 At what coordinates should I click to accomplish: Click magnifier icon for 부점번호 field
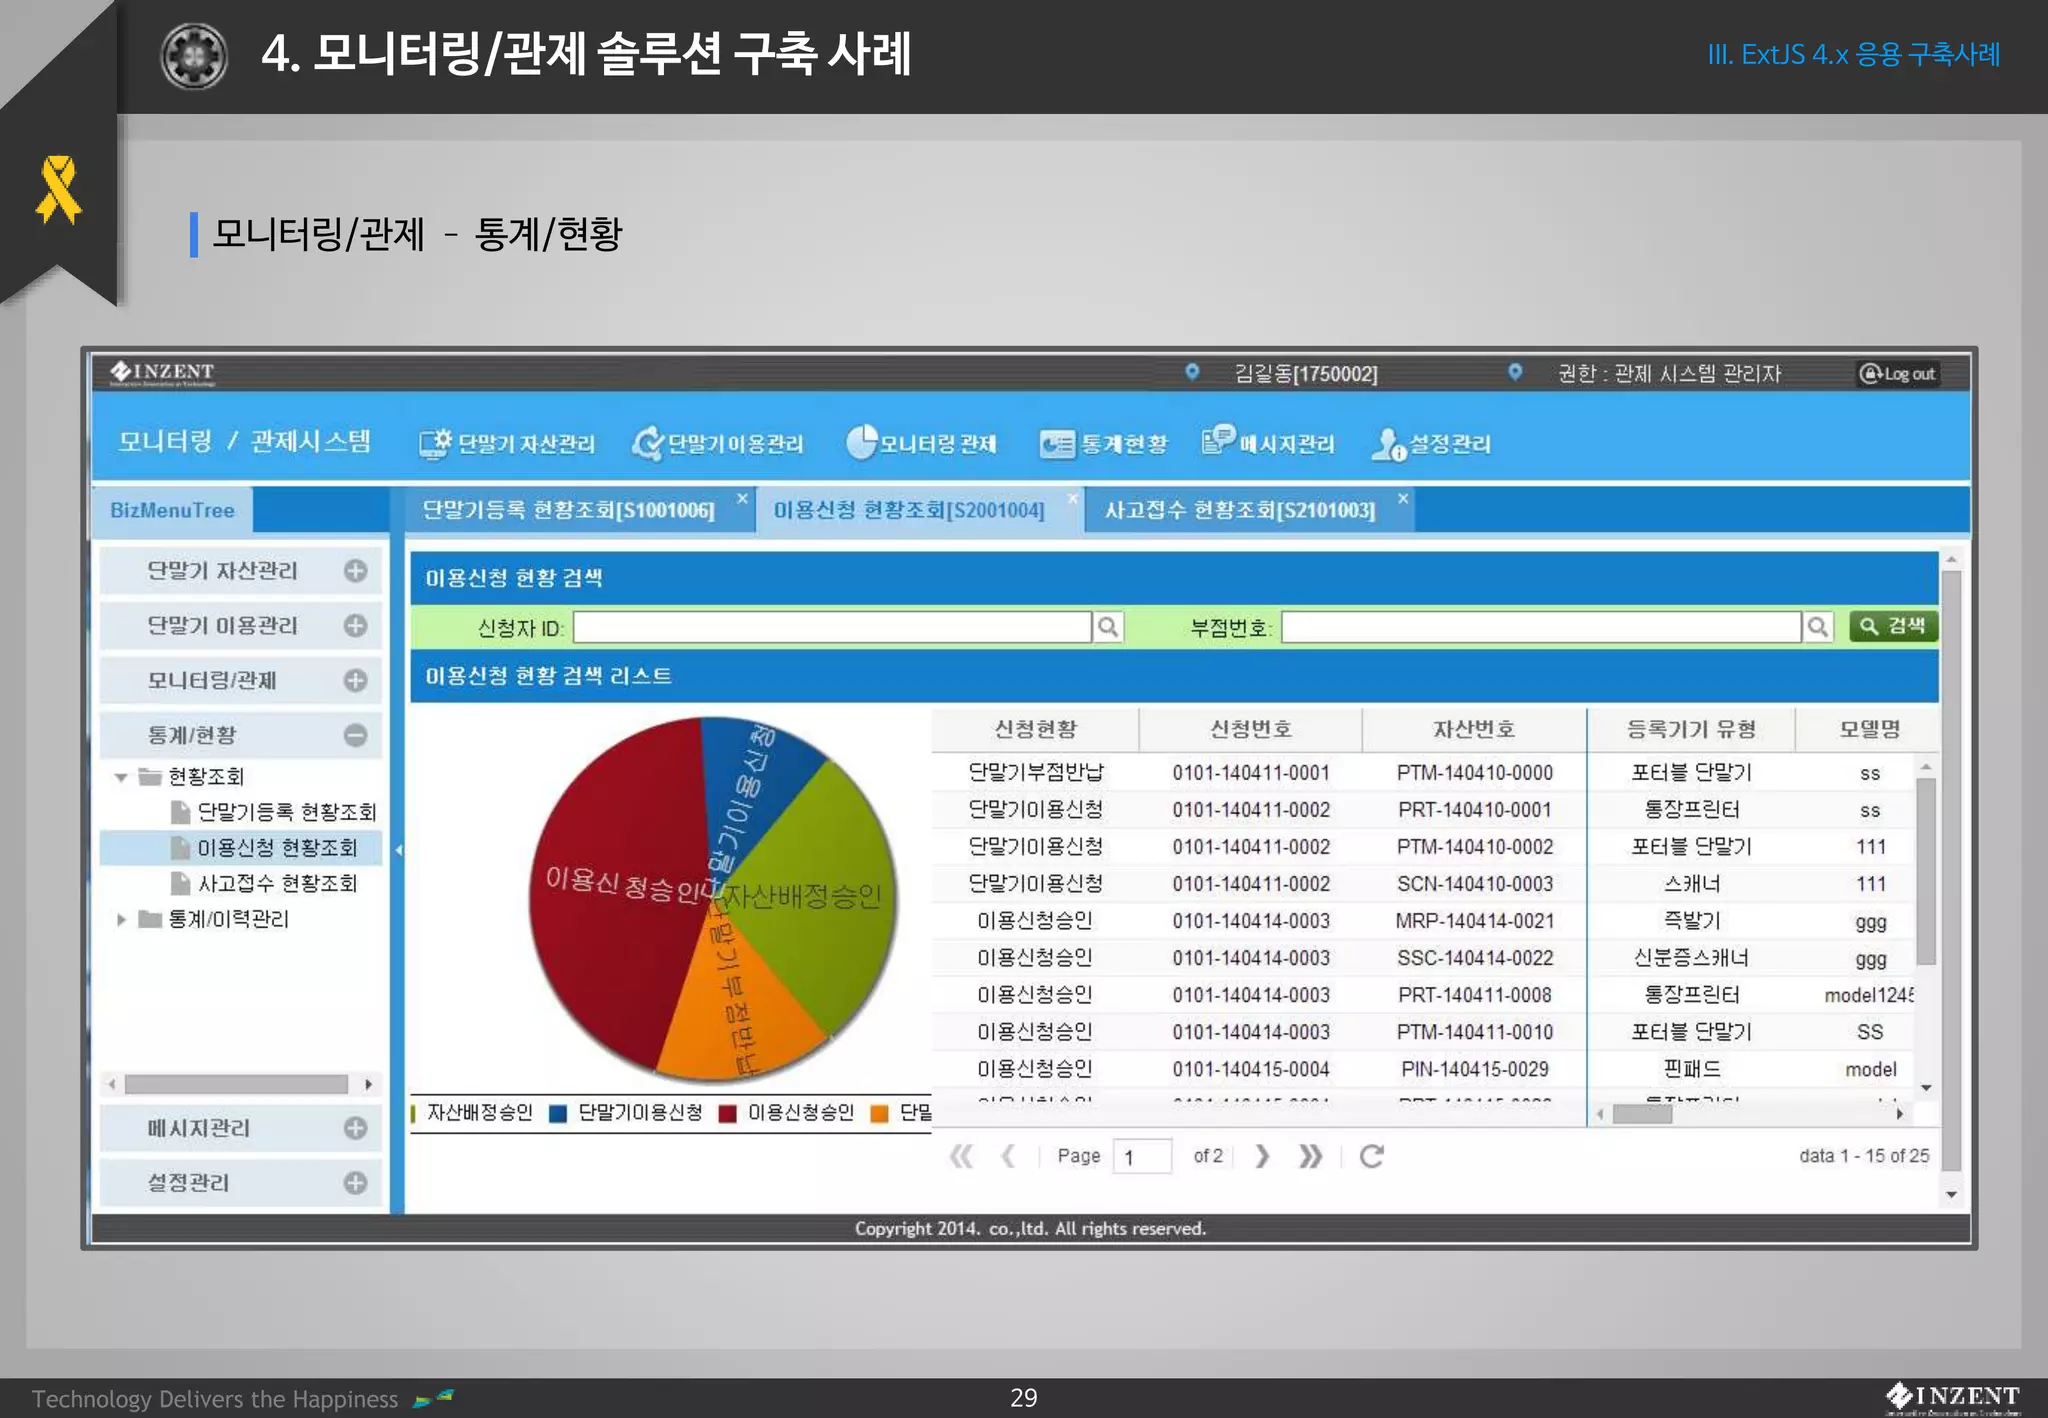coord(1818,627)
